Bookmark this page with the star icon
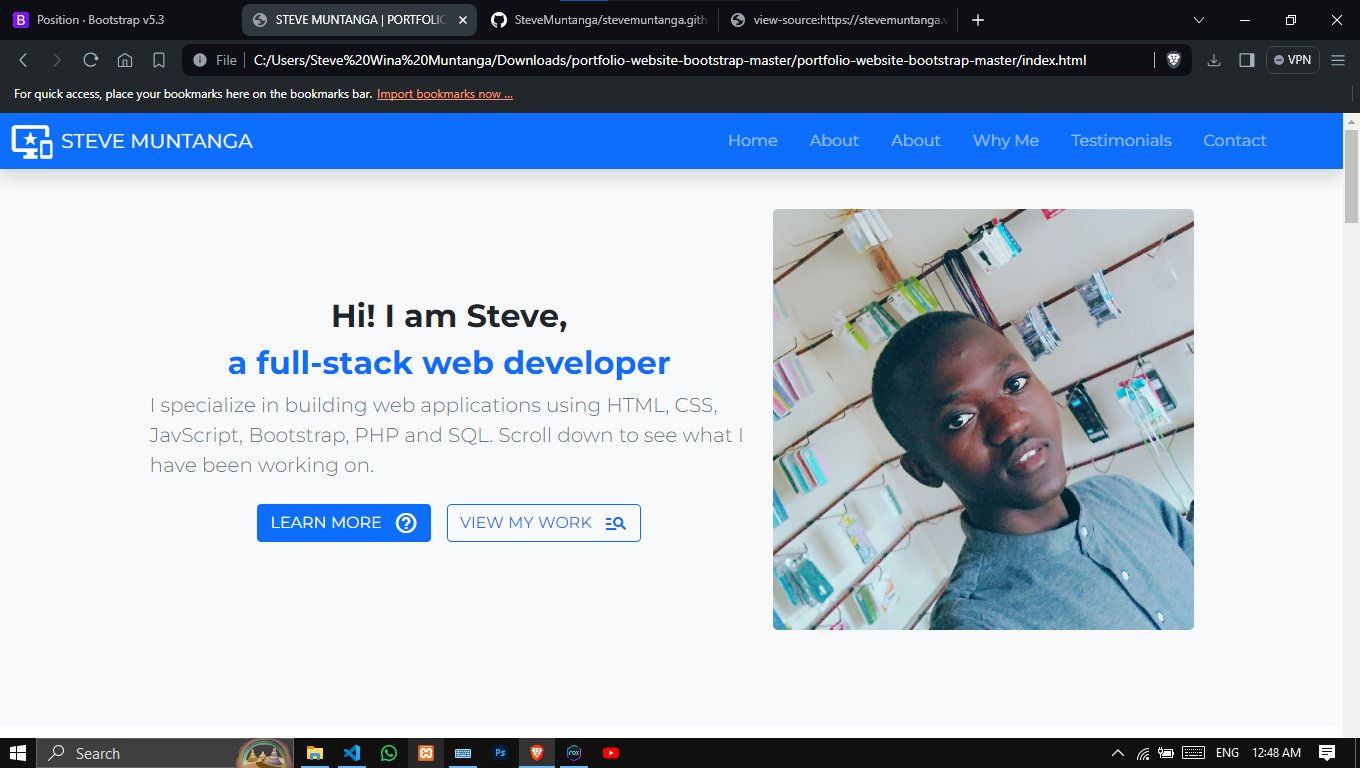The width and height of the screenshot is (1360, 768). (159, 60)
